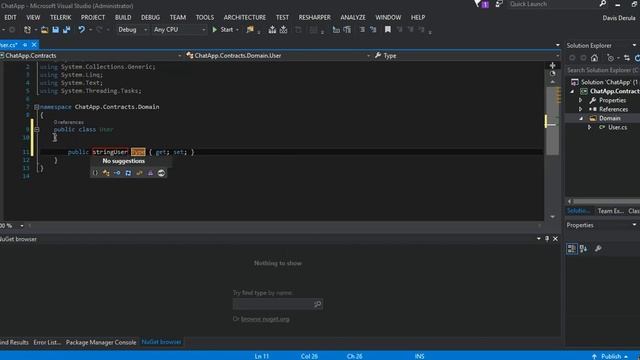Click the Sync with Active Document icon
Viewport: 640px width, 360px height.
(627, 58)
